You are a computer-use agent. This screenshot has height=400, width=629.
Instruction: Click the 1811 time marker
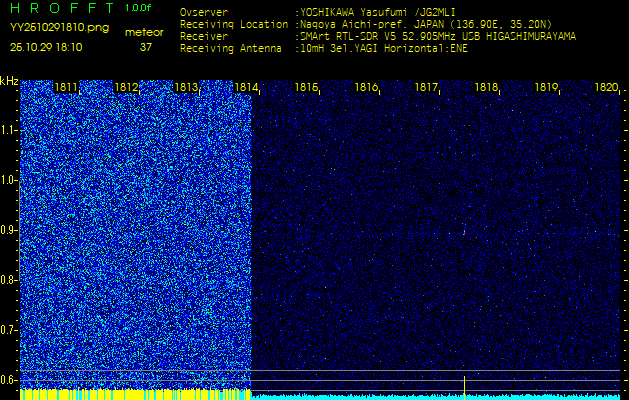pyautogui.click(x=66, y=87)
